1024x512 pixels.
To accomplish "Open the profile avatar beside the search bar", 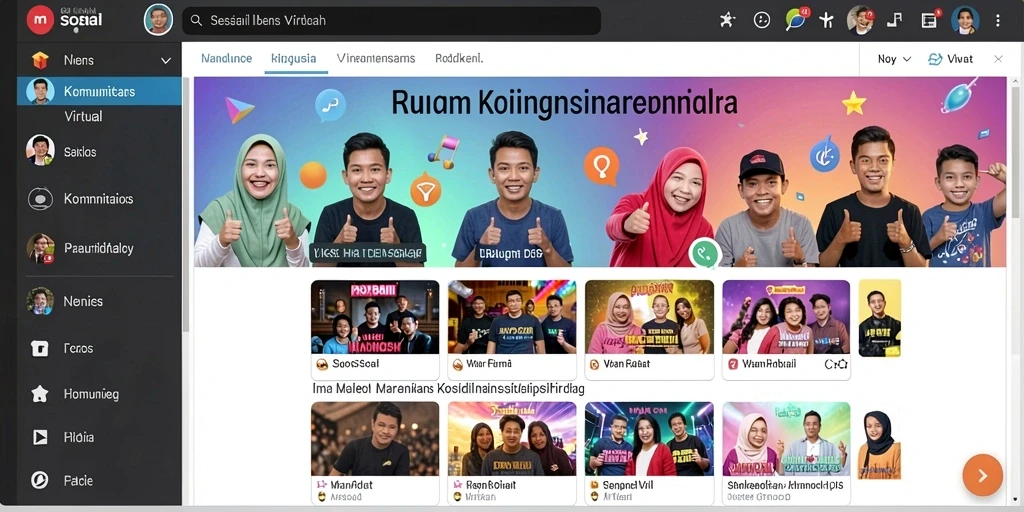I will pos(158,20).
